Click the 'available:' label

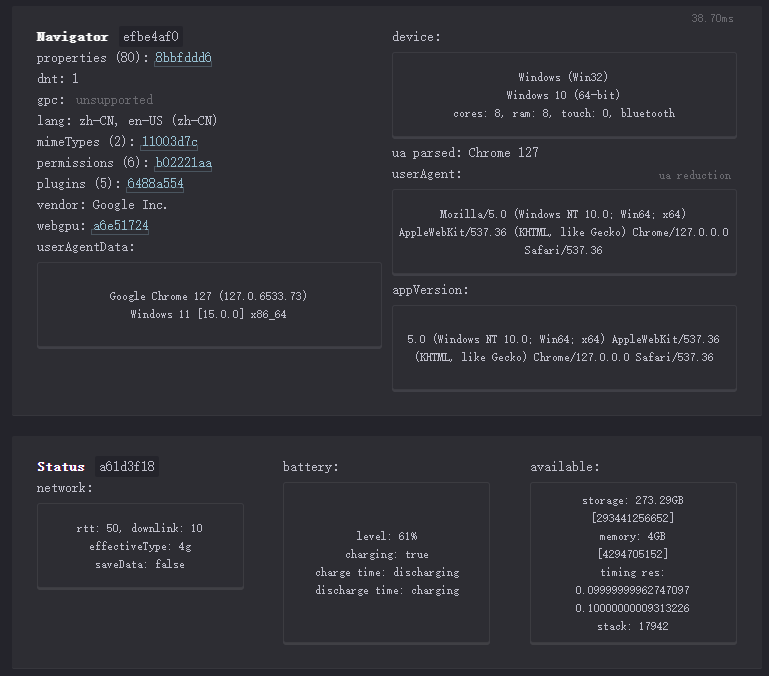point(565,467)
